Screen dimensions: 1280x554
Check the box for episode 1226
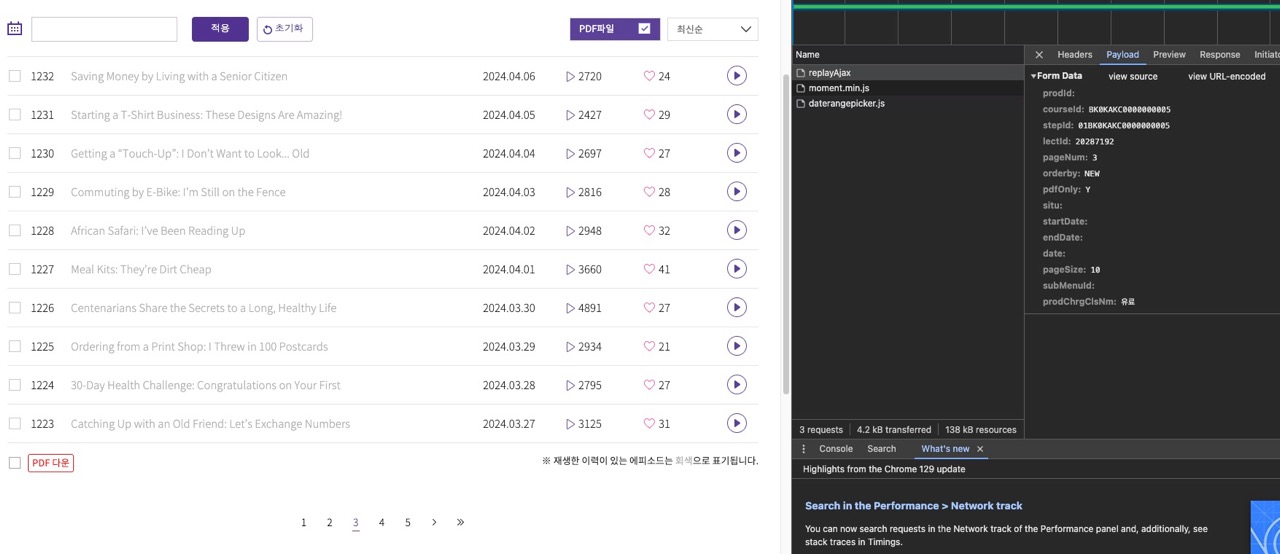click(15, 308)
